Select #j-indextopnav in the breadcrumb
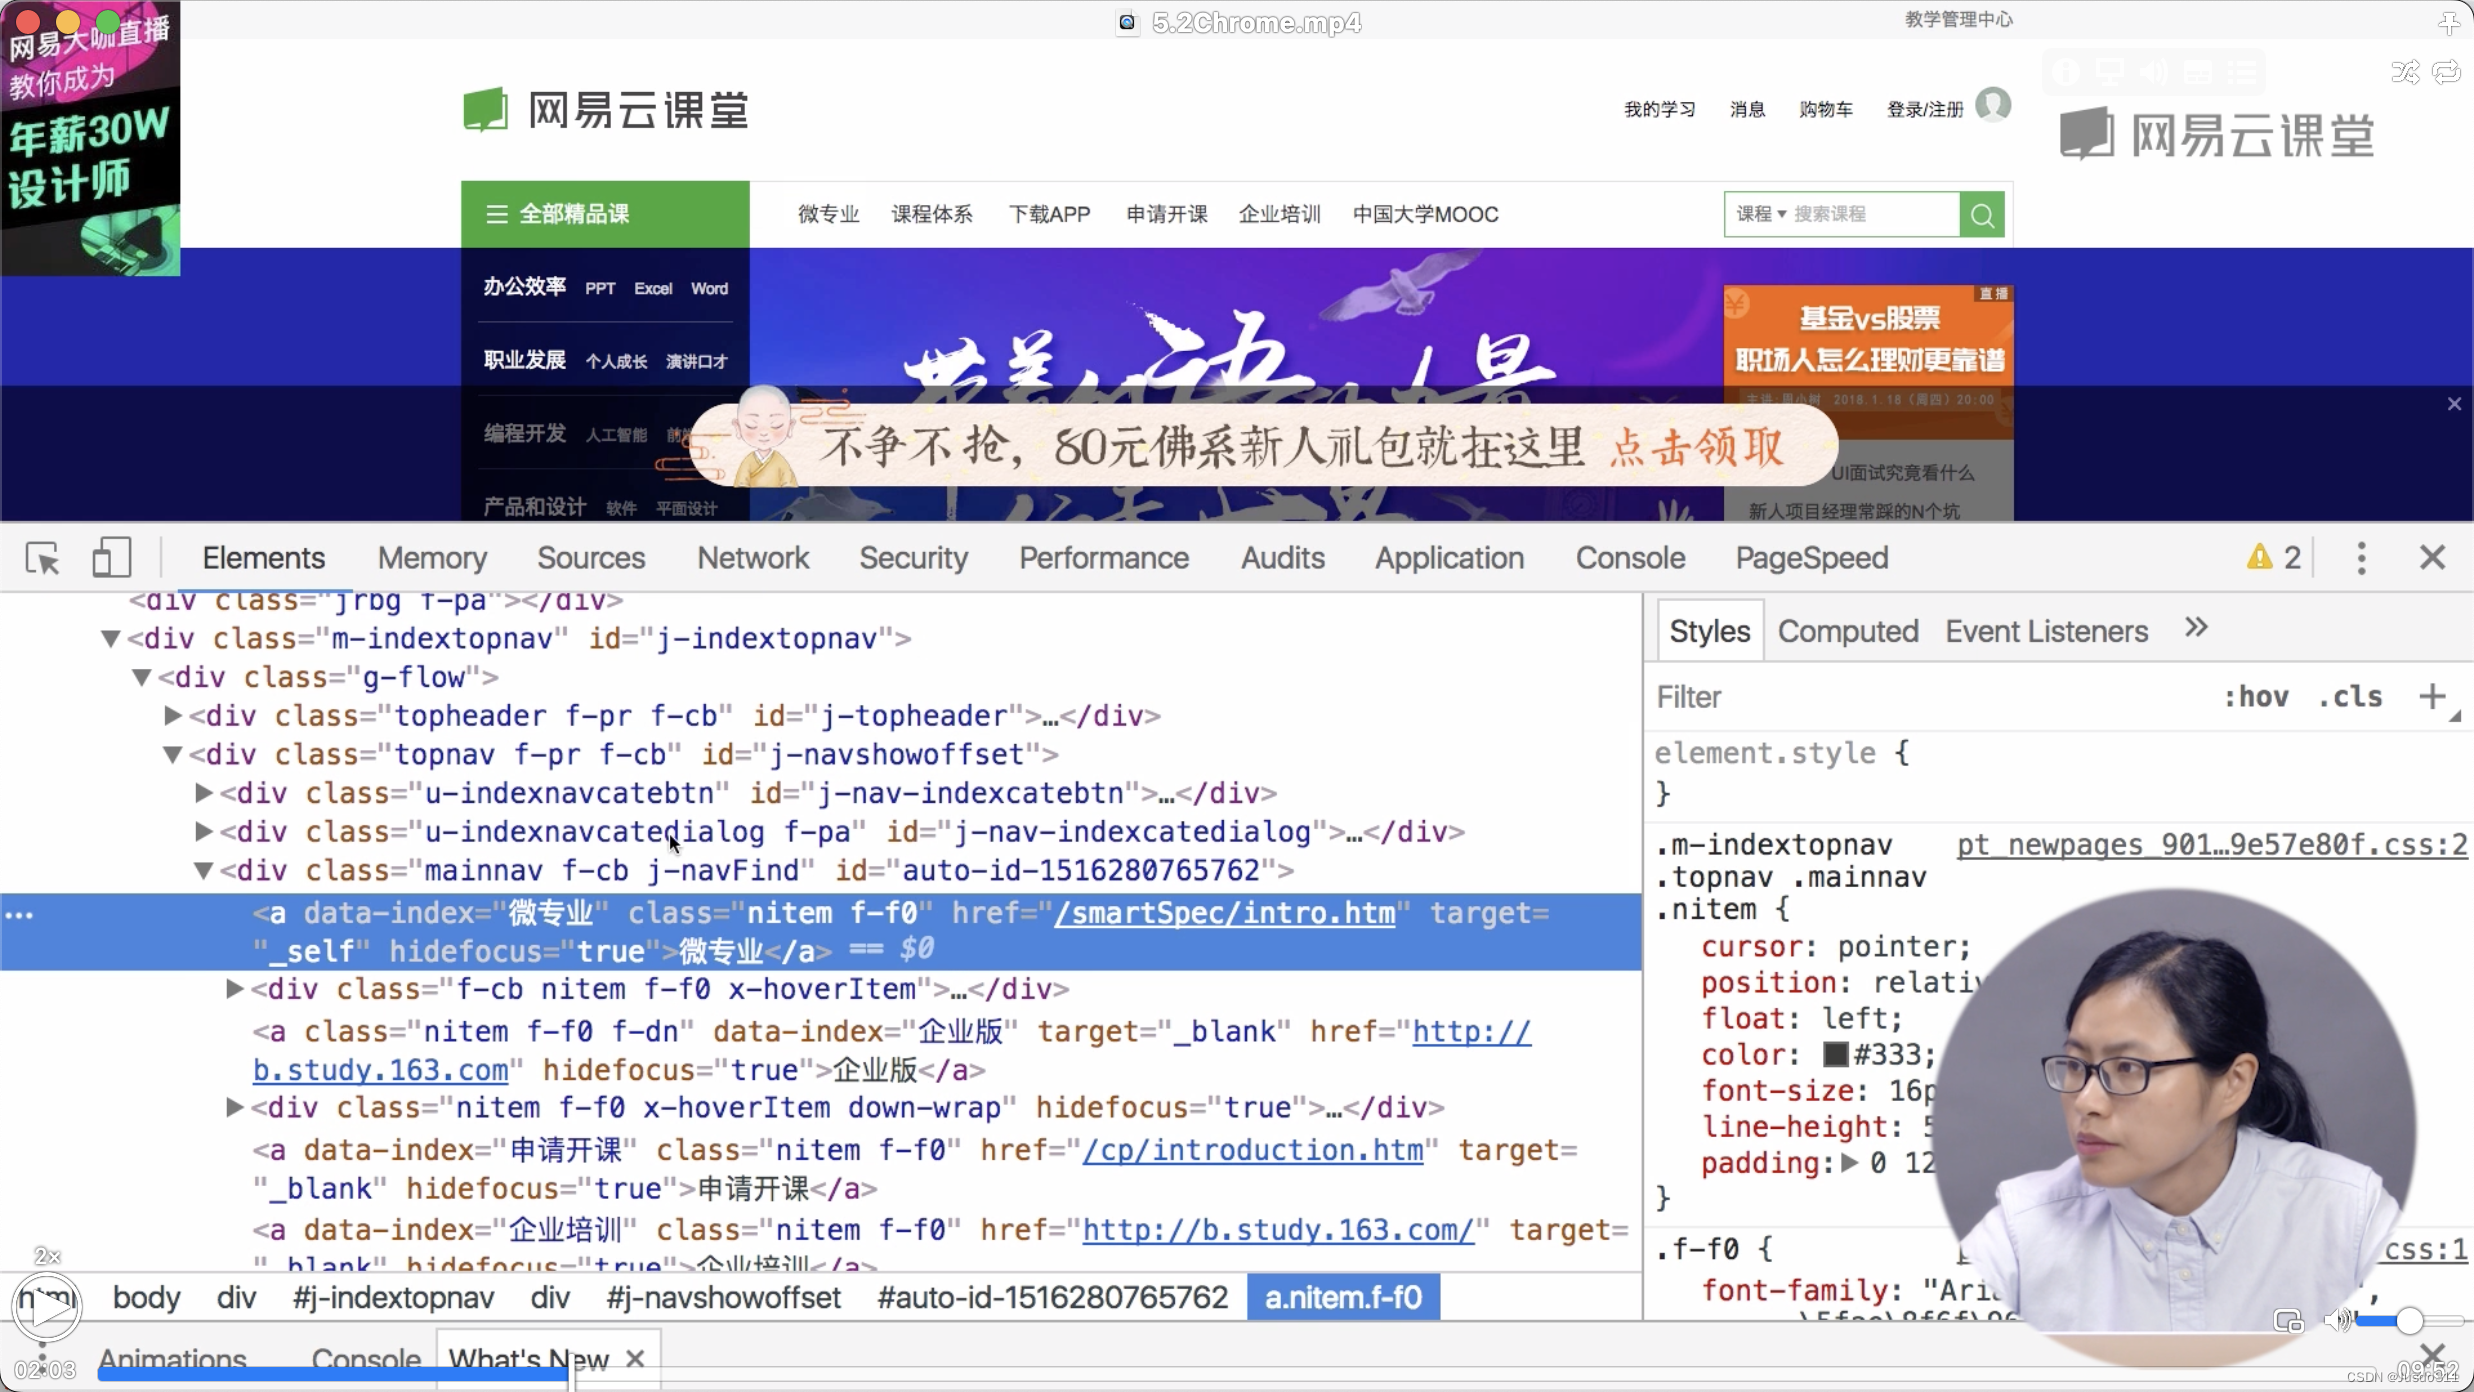Image resolution: width=2474 pixels, height=1392 pixels. [393, 1297]
